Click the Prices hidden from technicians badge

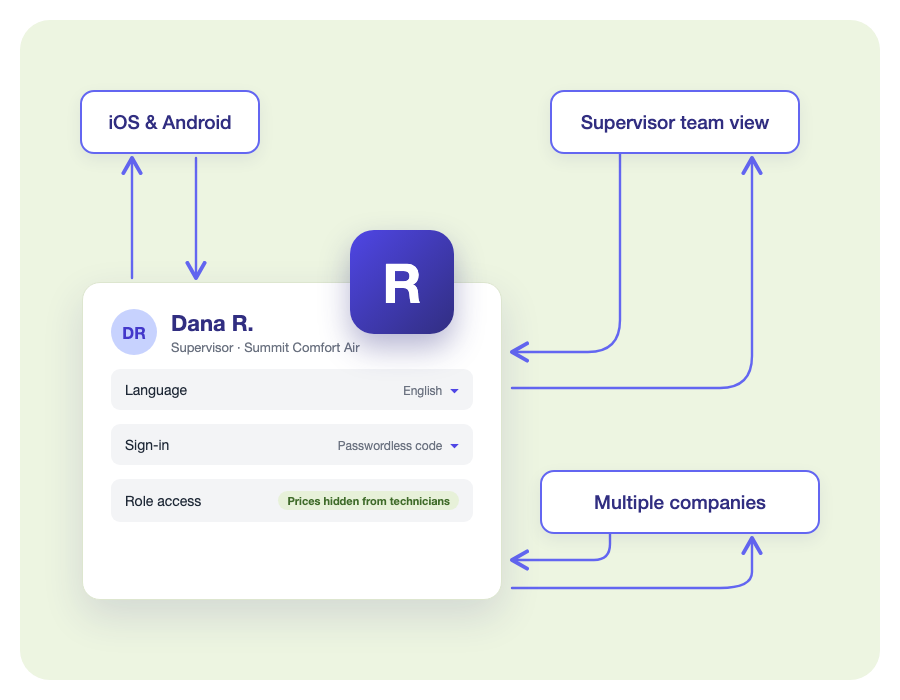tap(368, 501)
